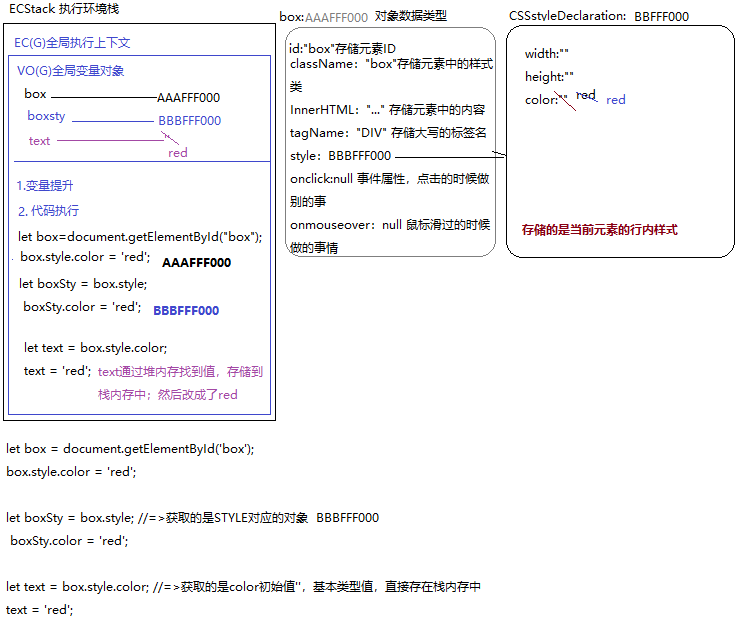Click the blue 'red' value after color
The width and height of the screenshot is (754, 630).
click(x=616, y=100)
